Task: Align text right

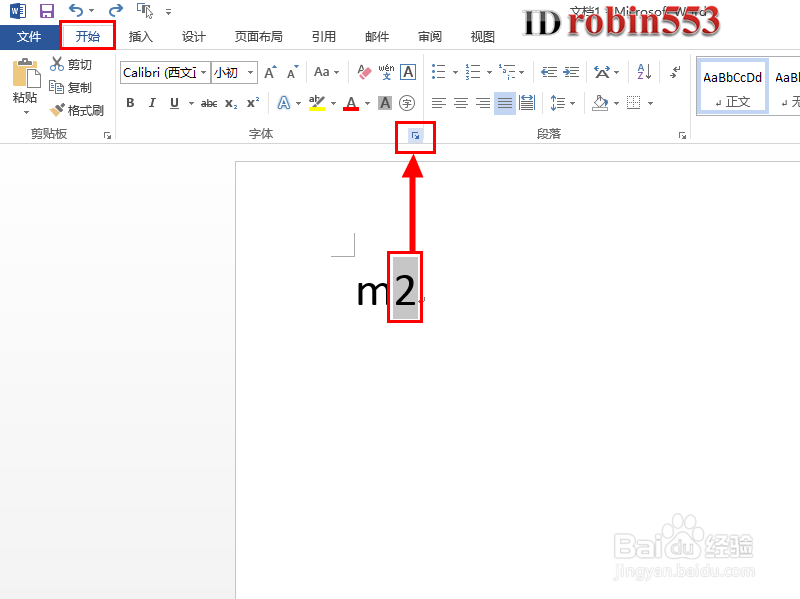Action: click(x=483, y=104)
